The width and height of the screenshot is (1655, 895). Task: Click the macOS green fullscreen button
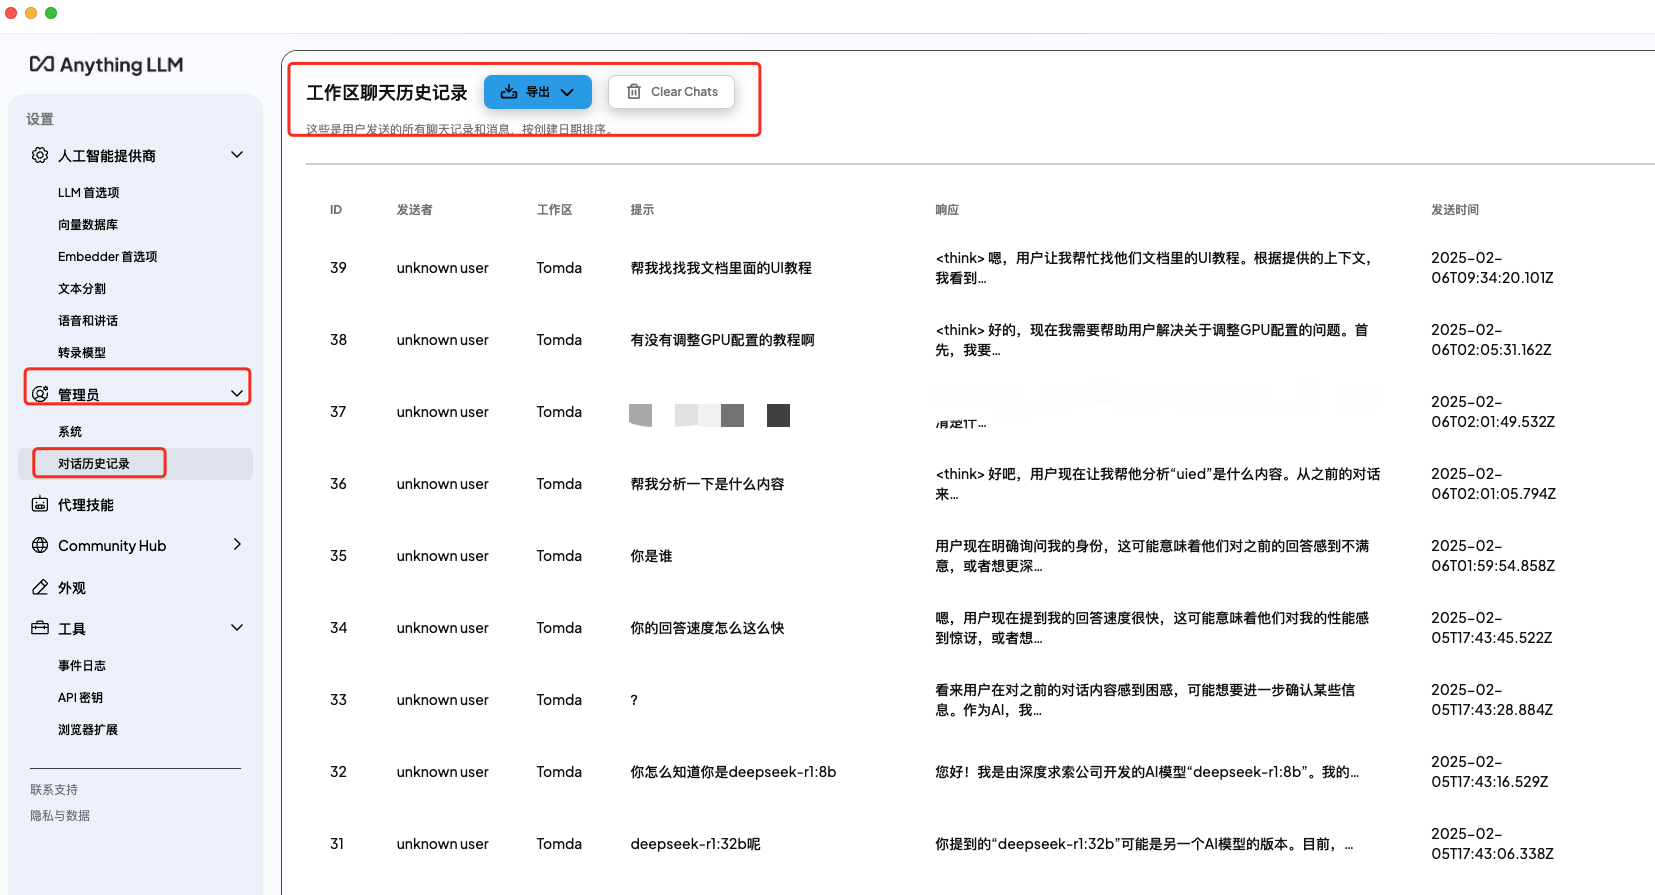[x=51, y=13]
